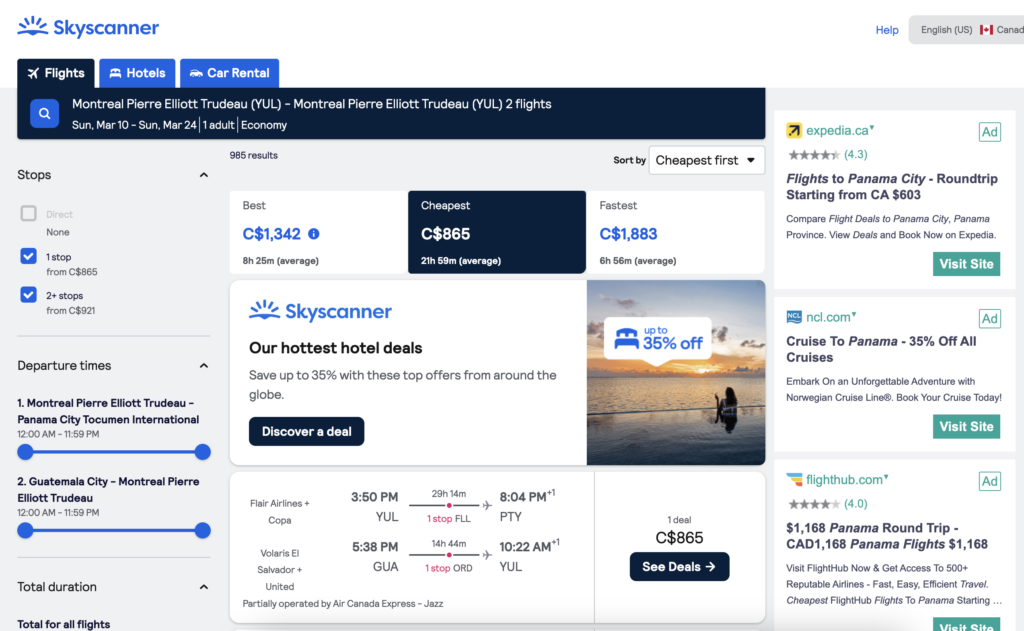
Task: Collapse the Departure times section
Action: [x=203, y=365]
